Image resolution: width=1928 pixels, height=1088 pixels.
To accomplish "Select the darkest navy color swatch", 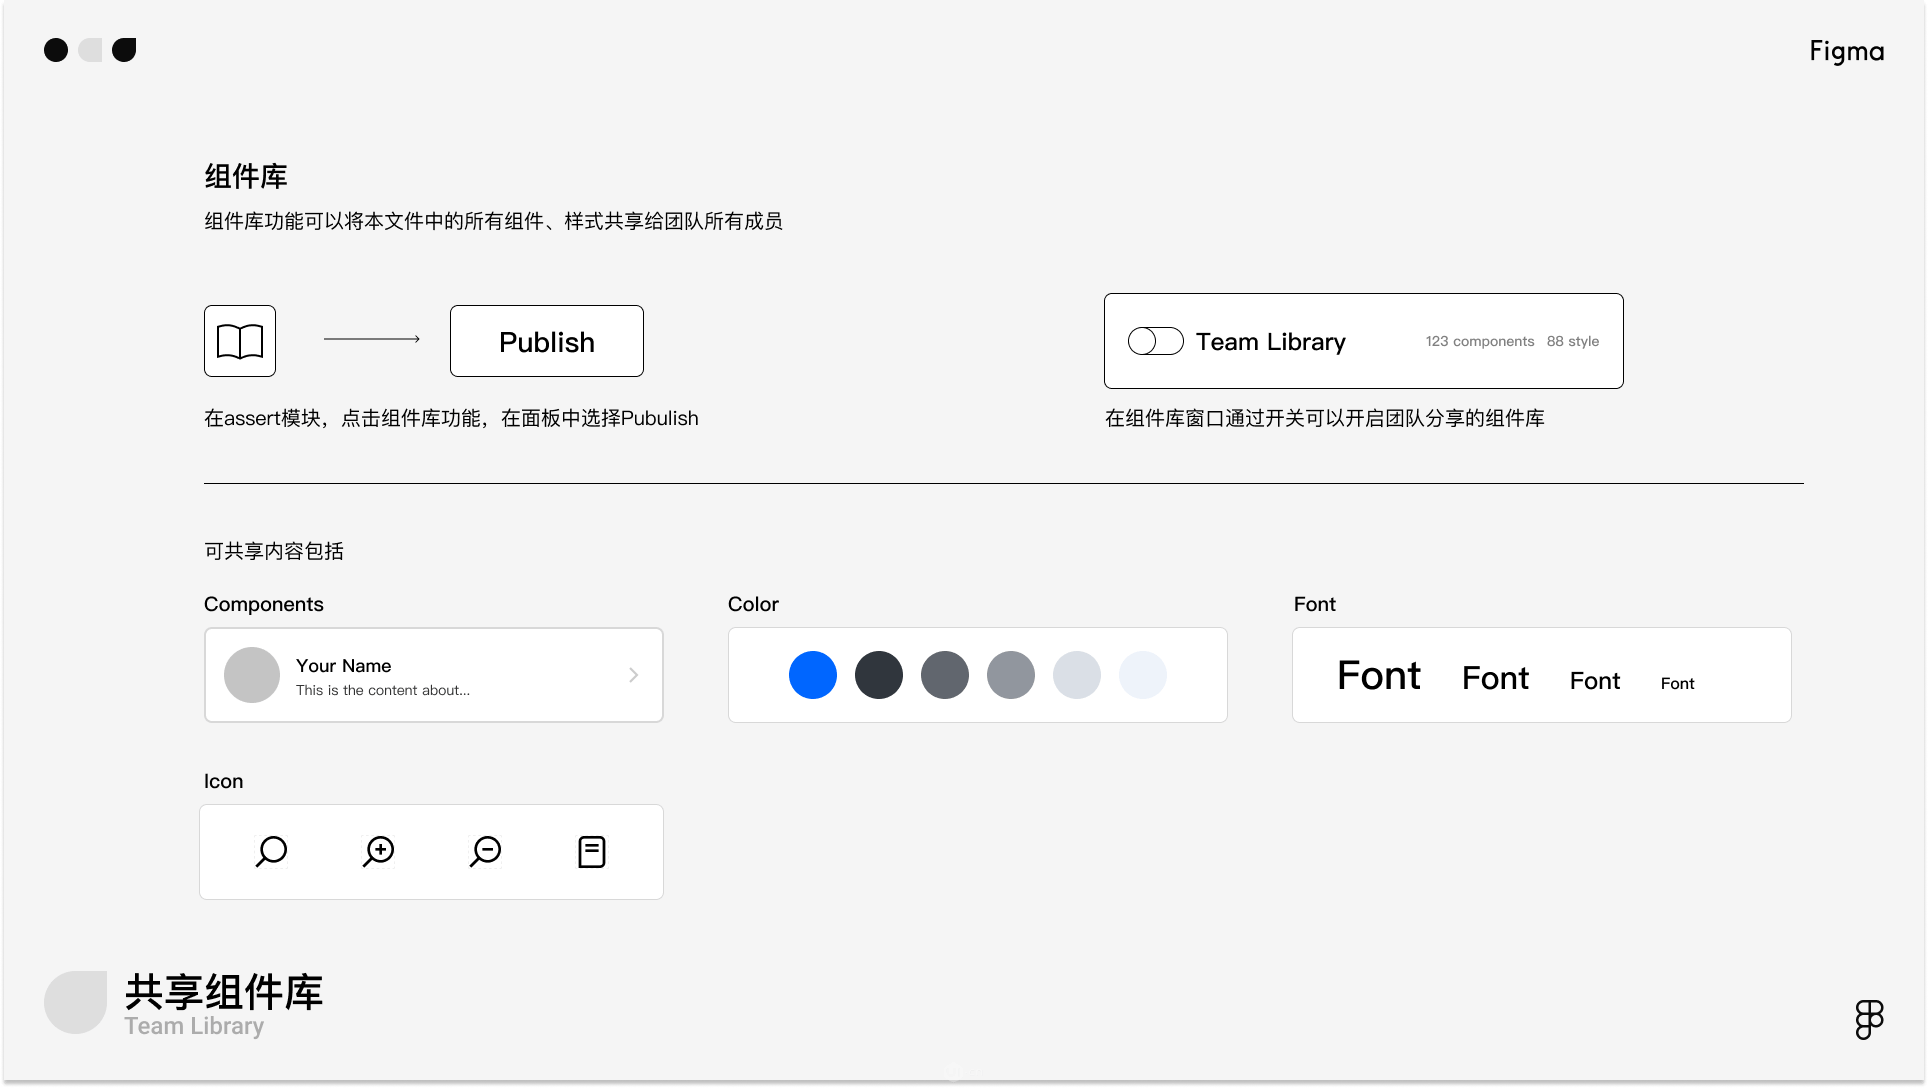I will (x=879, y=675).
